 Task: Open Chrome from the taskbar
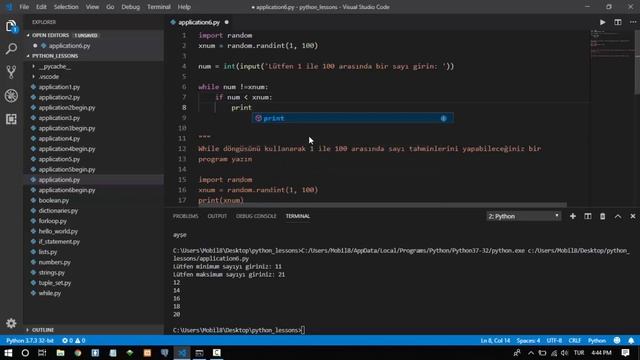[78, 353]
